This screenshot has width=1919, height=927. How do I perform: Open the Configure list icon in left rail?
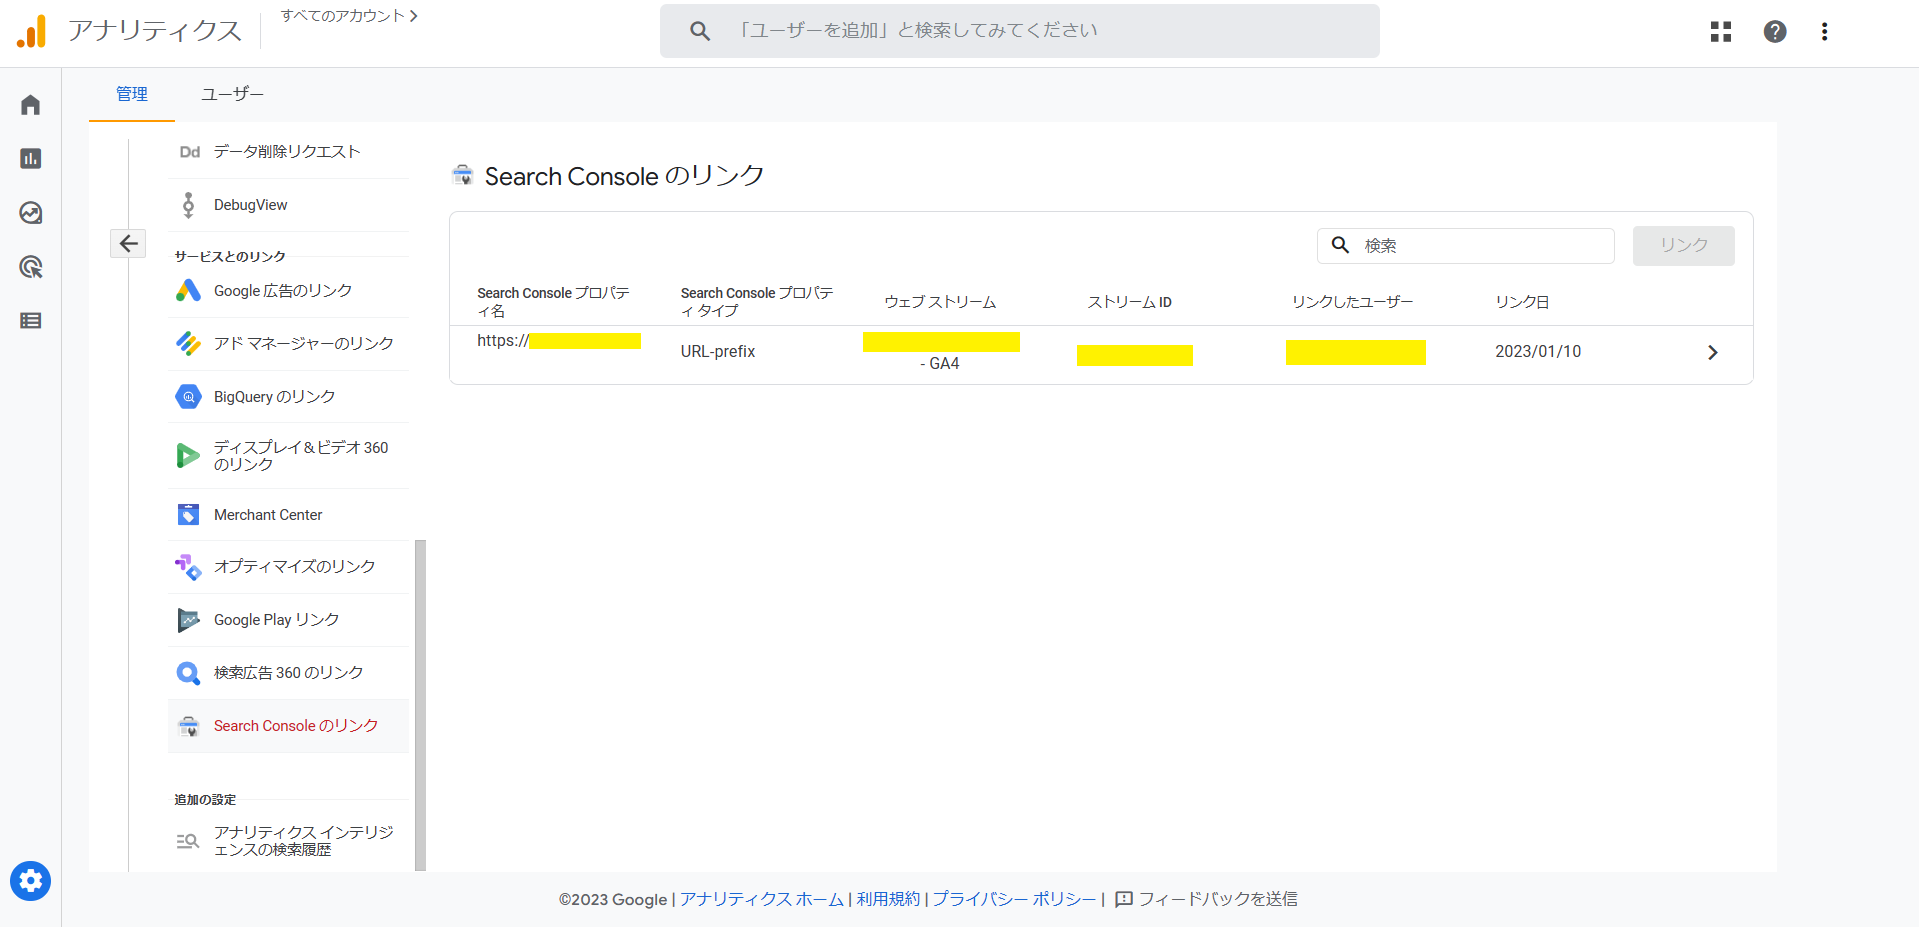(31, 321)
